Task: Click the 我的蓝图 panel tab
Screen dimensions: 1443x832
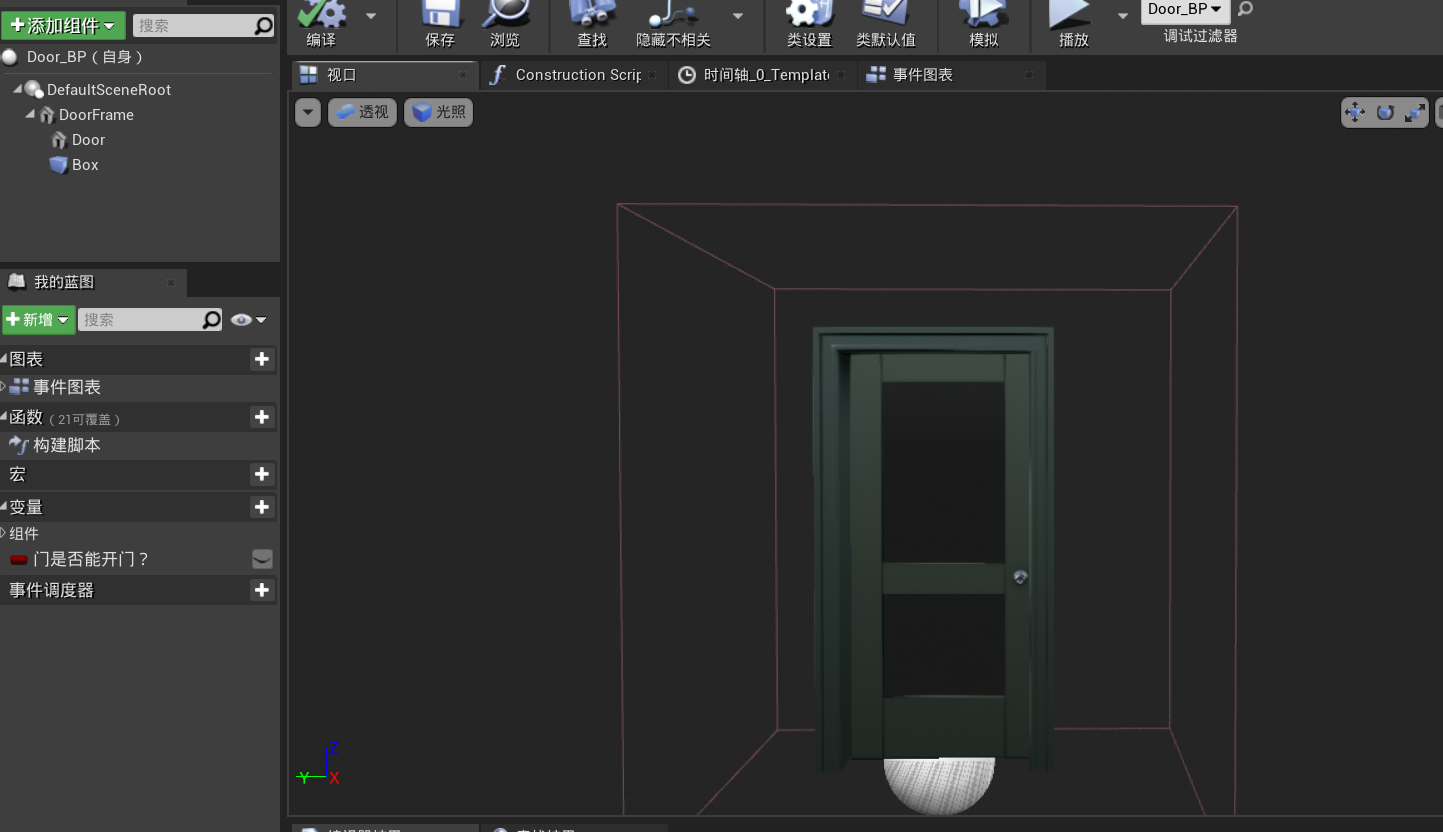Action: [x=64, y=282]
